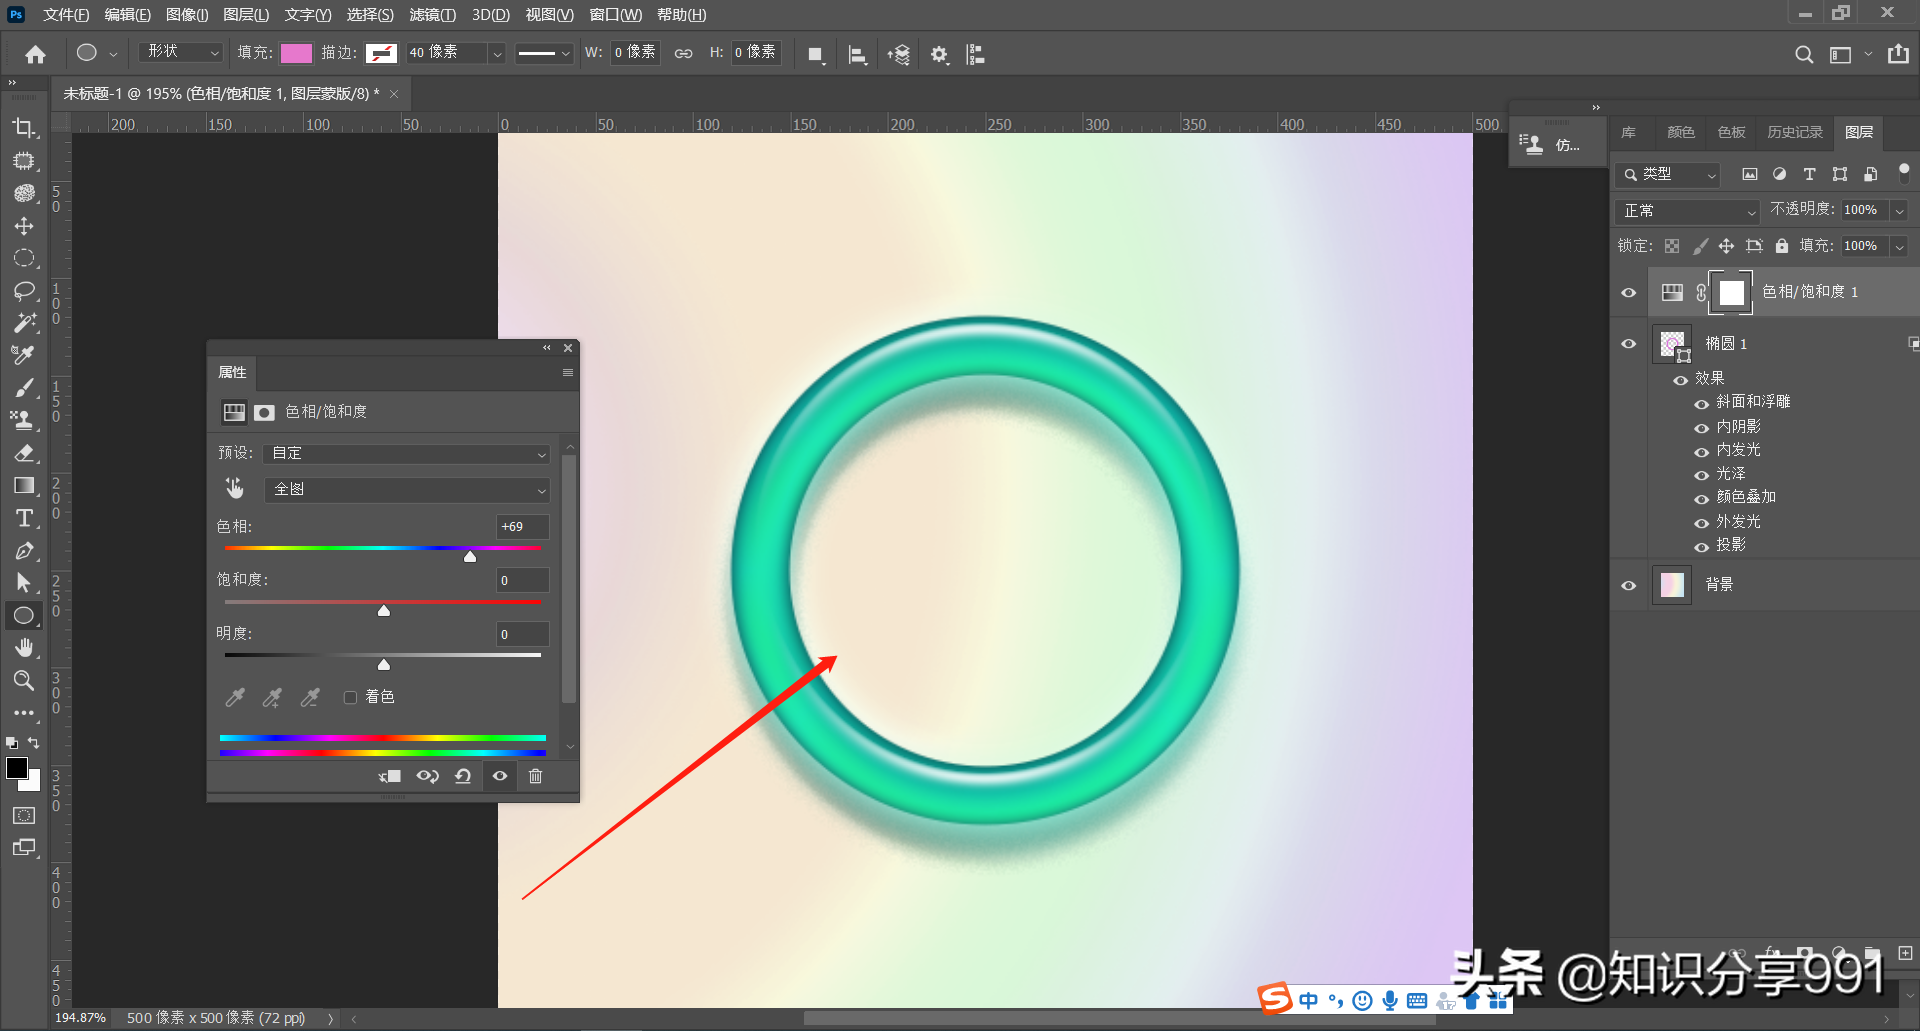This screenshot has width=1920, height=1031.
Task: Select the Zoom tool
Action: (23, 681)
